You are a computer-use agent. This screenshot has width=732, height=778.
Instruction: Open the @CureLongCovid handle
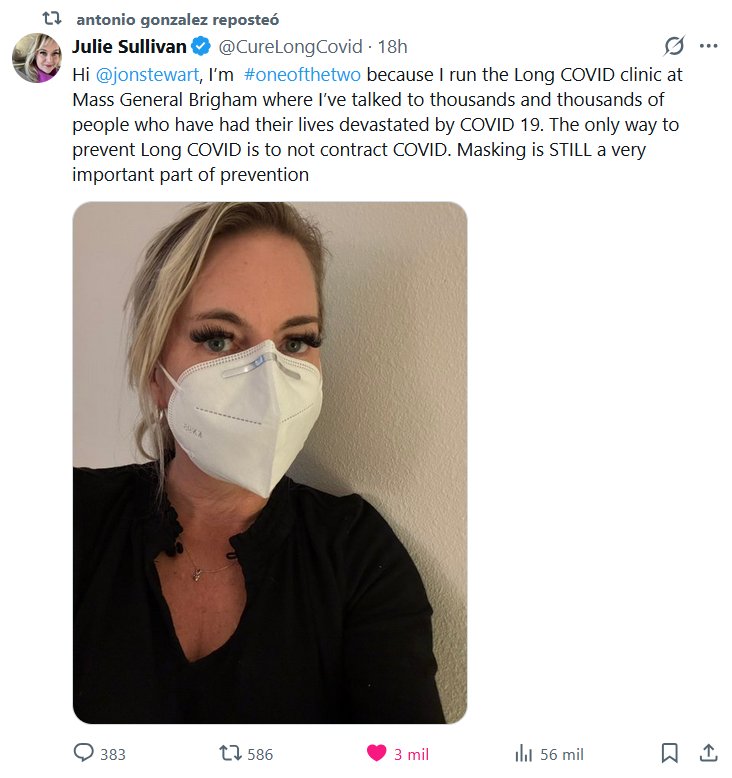coord(290,47)
